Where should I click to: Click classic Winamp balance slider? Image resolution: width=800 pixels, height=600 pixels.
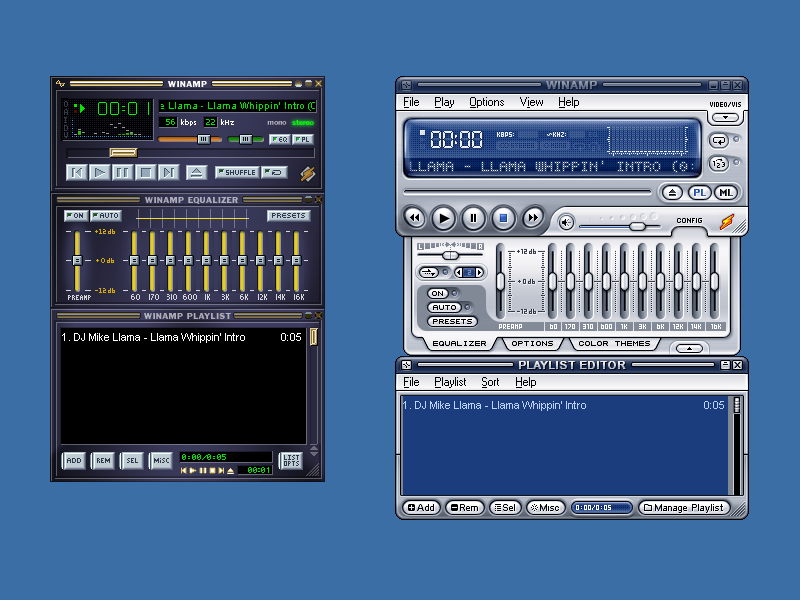point(245,139)
